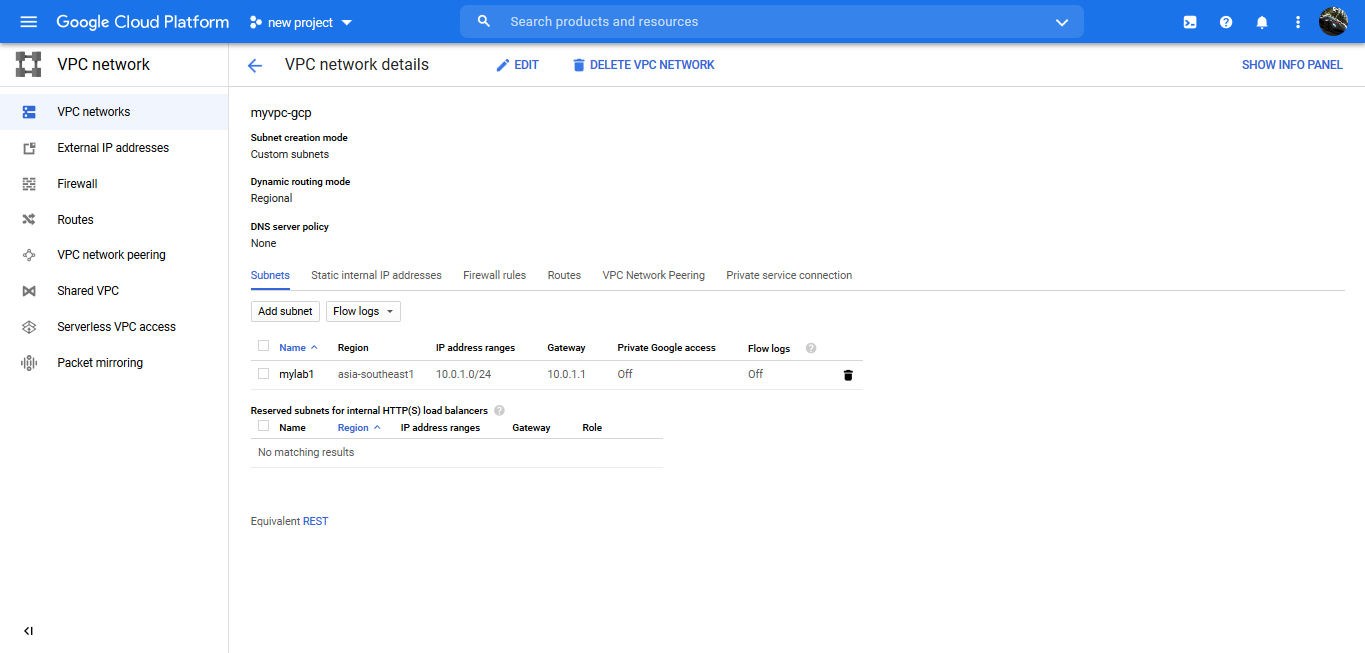Click the VPC networks sidebar icon

tap(29, 112)
